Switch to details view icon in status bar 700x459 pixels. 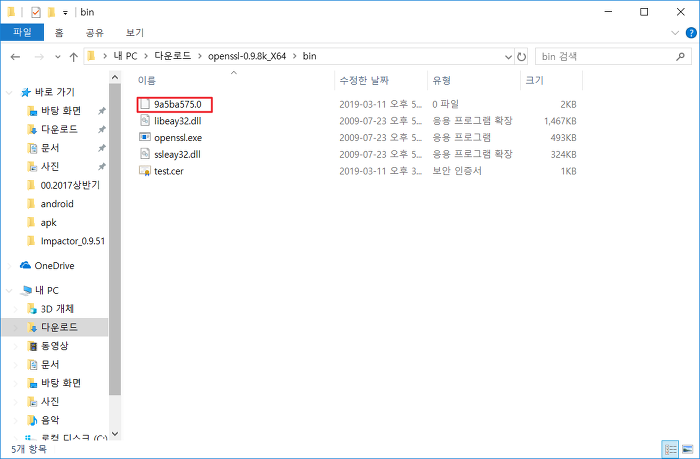pos(671,449)
